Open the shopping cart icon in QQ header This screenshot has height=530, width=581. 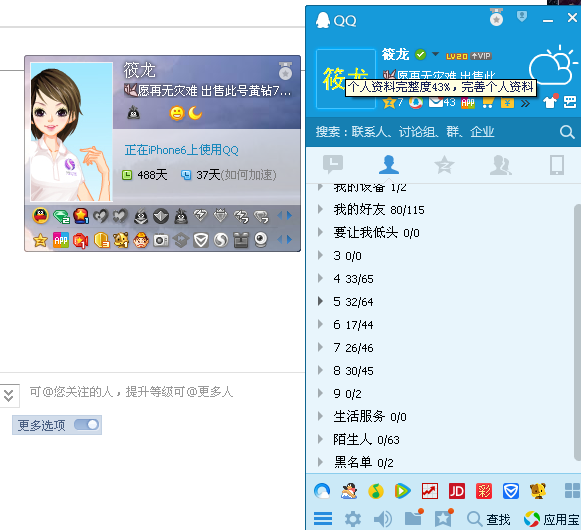[488, 102]
